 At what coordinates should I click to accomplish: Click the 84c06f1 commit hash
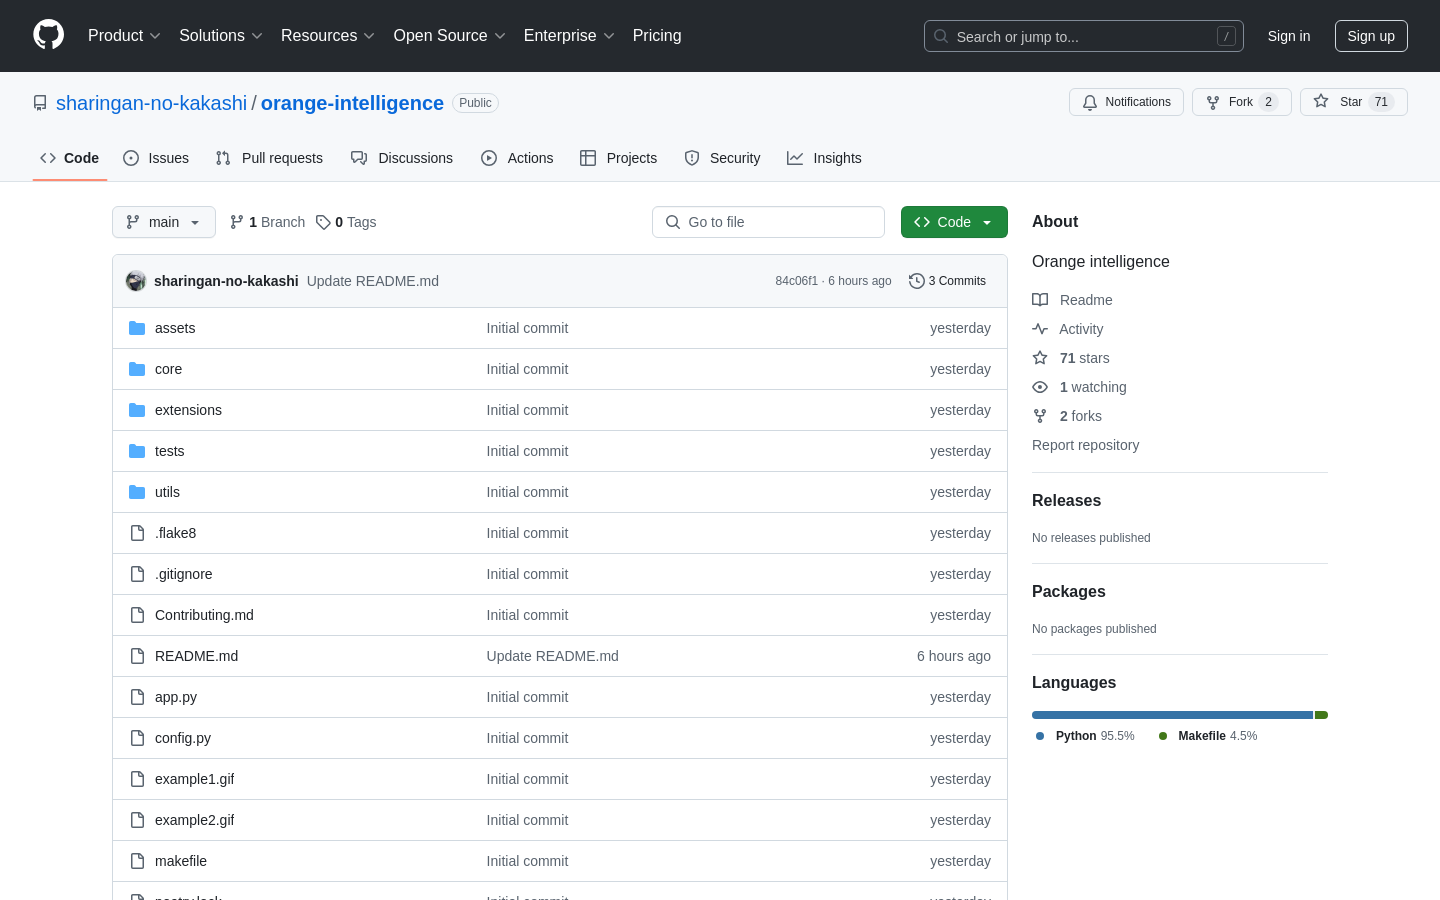tap(796, 281)
